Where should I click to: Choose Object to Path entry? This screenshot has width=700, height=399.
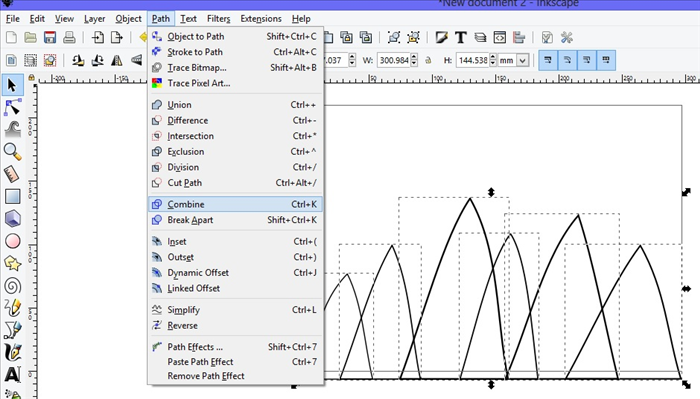coord(235,36)
